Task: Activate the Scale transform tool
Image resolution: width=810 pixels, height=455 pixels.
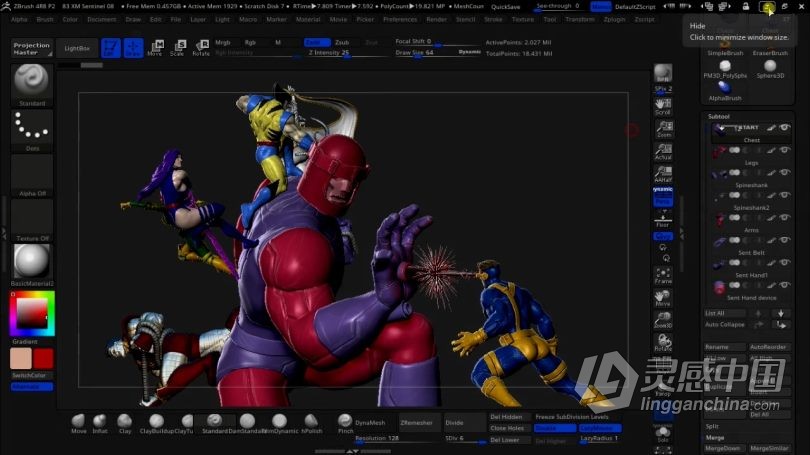Action: point(177,48)
